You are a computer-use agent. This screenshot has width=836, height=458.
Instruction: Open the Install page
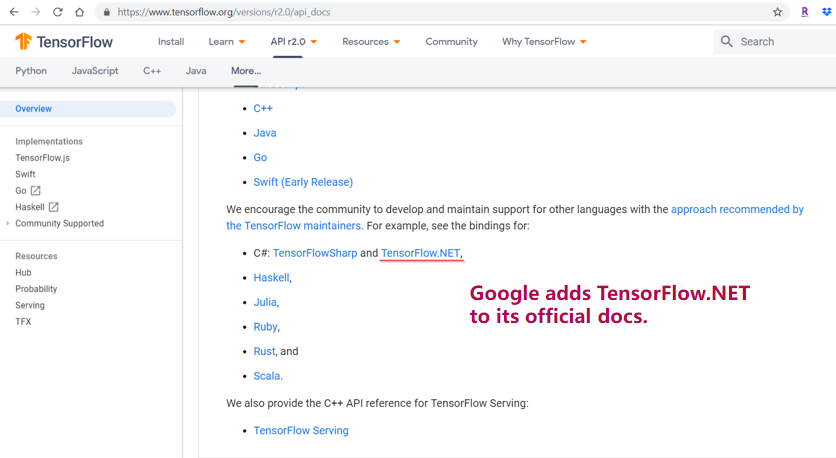click(171, 42)
